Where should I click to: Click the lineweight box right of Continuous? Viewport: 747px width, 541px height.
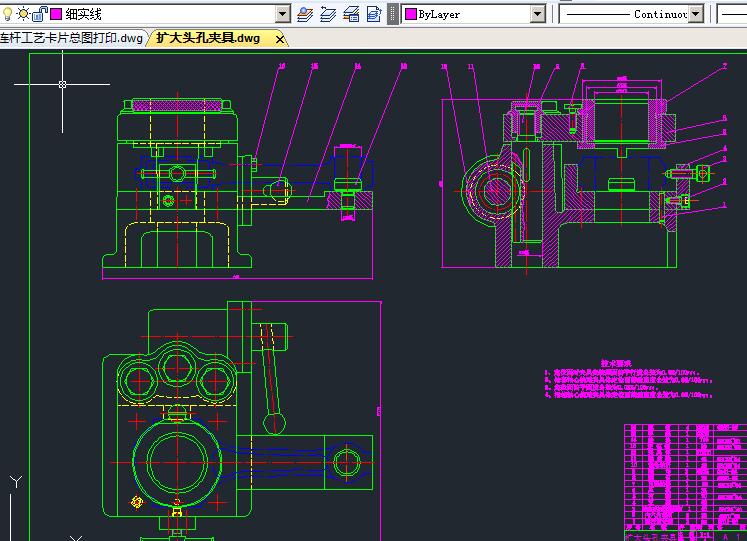[732, 14]
